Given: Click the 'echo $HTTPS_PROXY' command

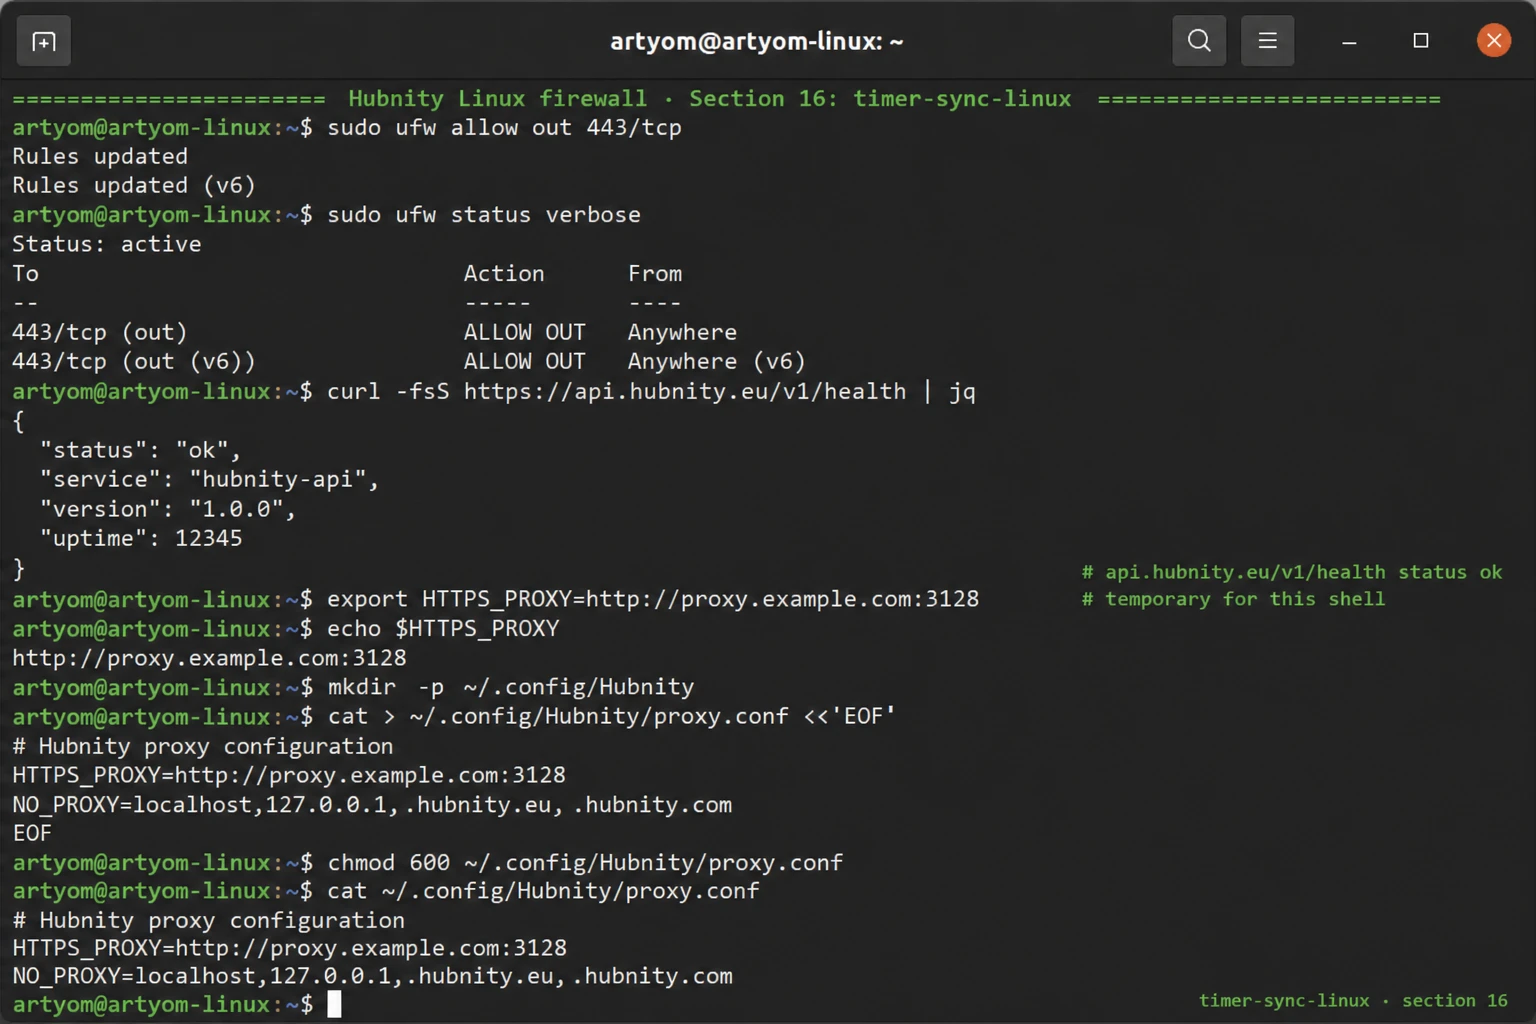Looking at the screenshot, I should (443, 628).
